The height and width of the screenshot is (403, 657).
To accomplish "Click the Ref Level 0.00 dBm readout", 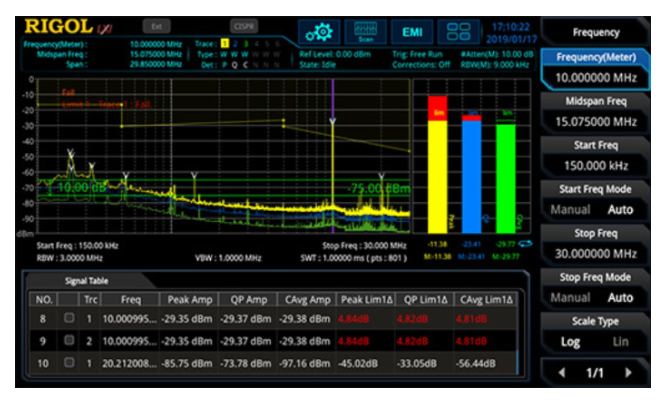I will [335, 54].
